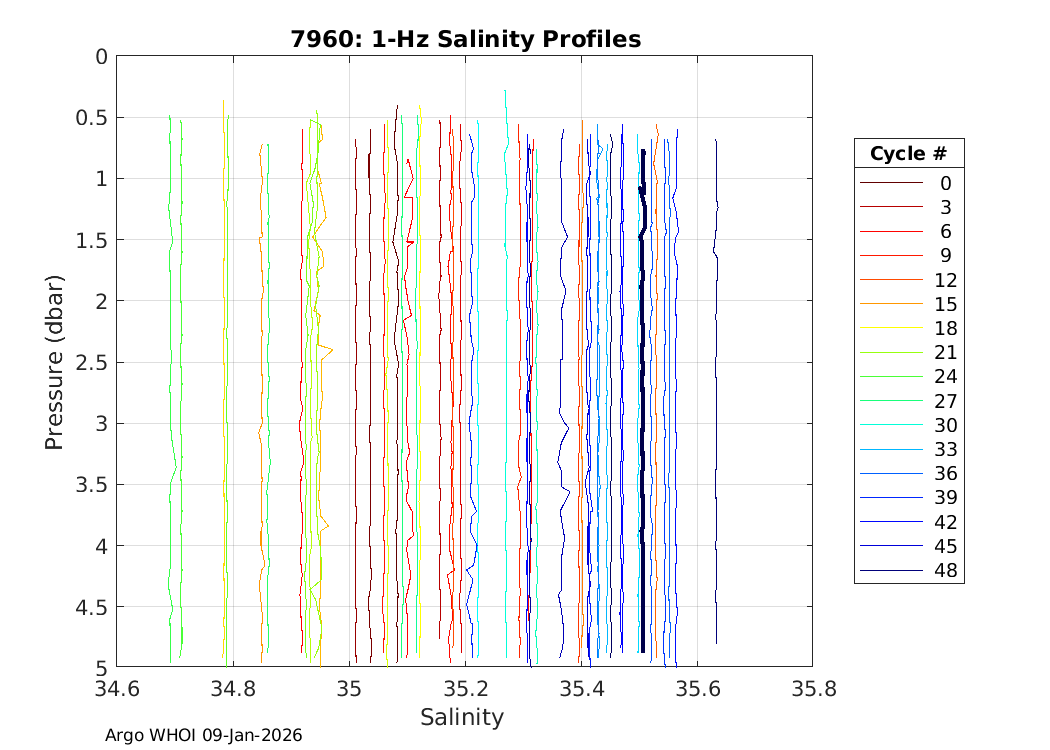Click the 'Salinity' x-axis label
The image size is (1050, 750).
coord(462,717)
